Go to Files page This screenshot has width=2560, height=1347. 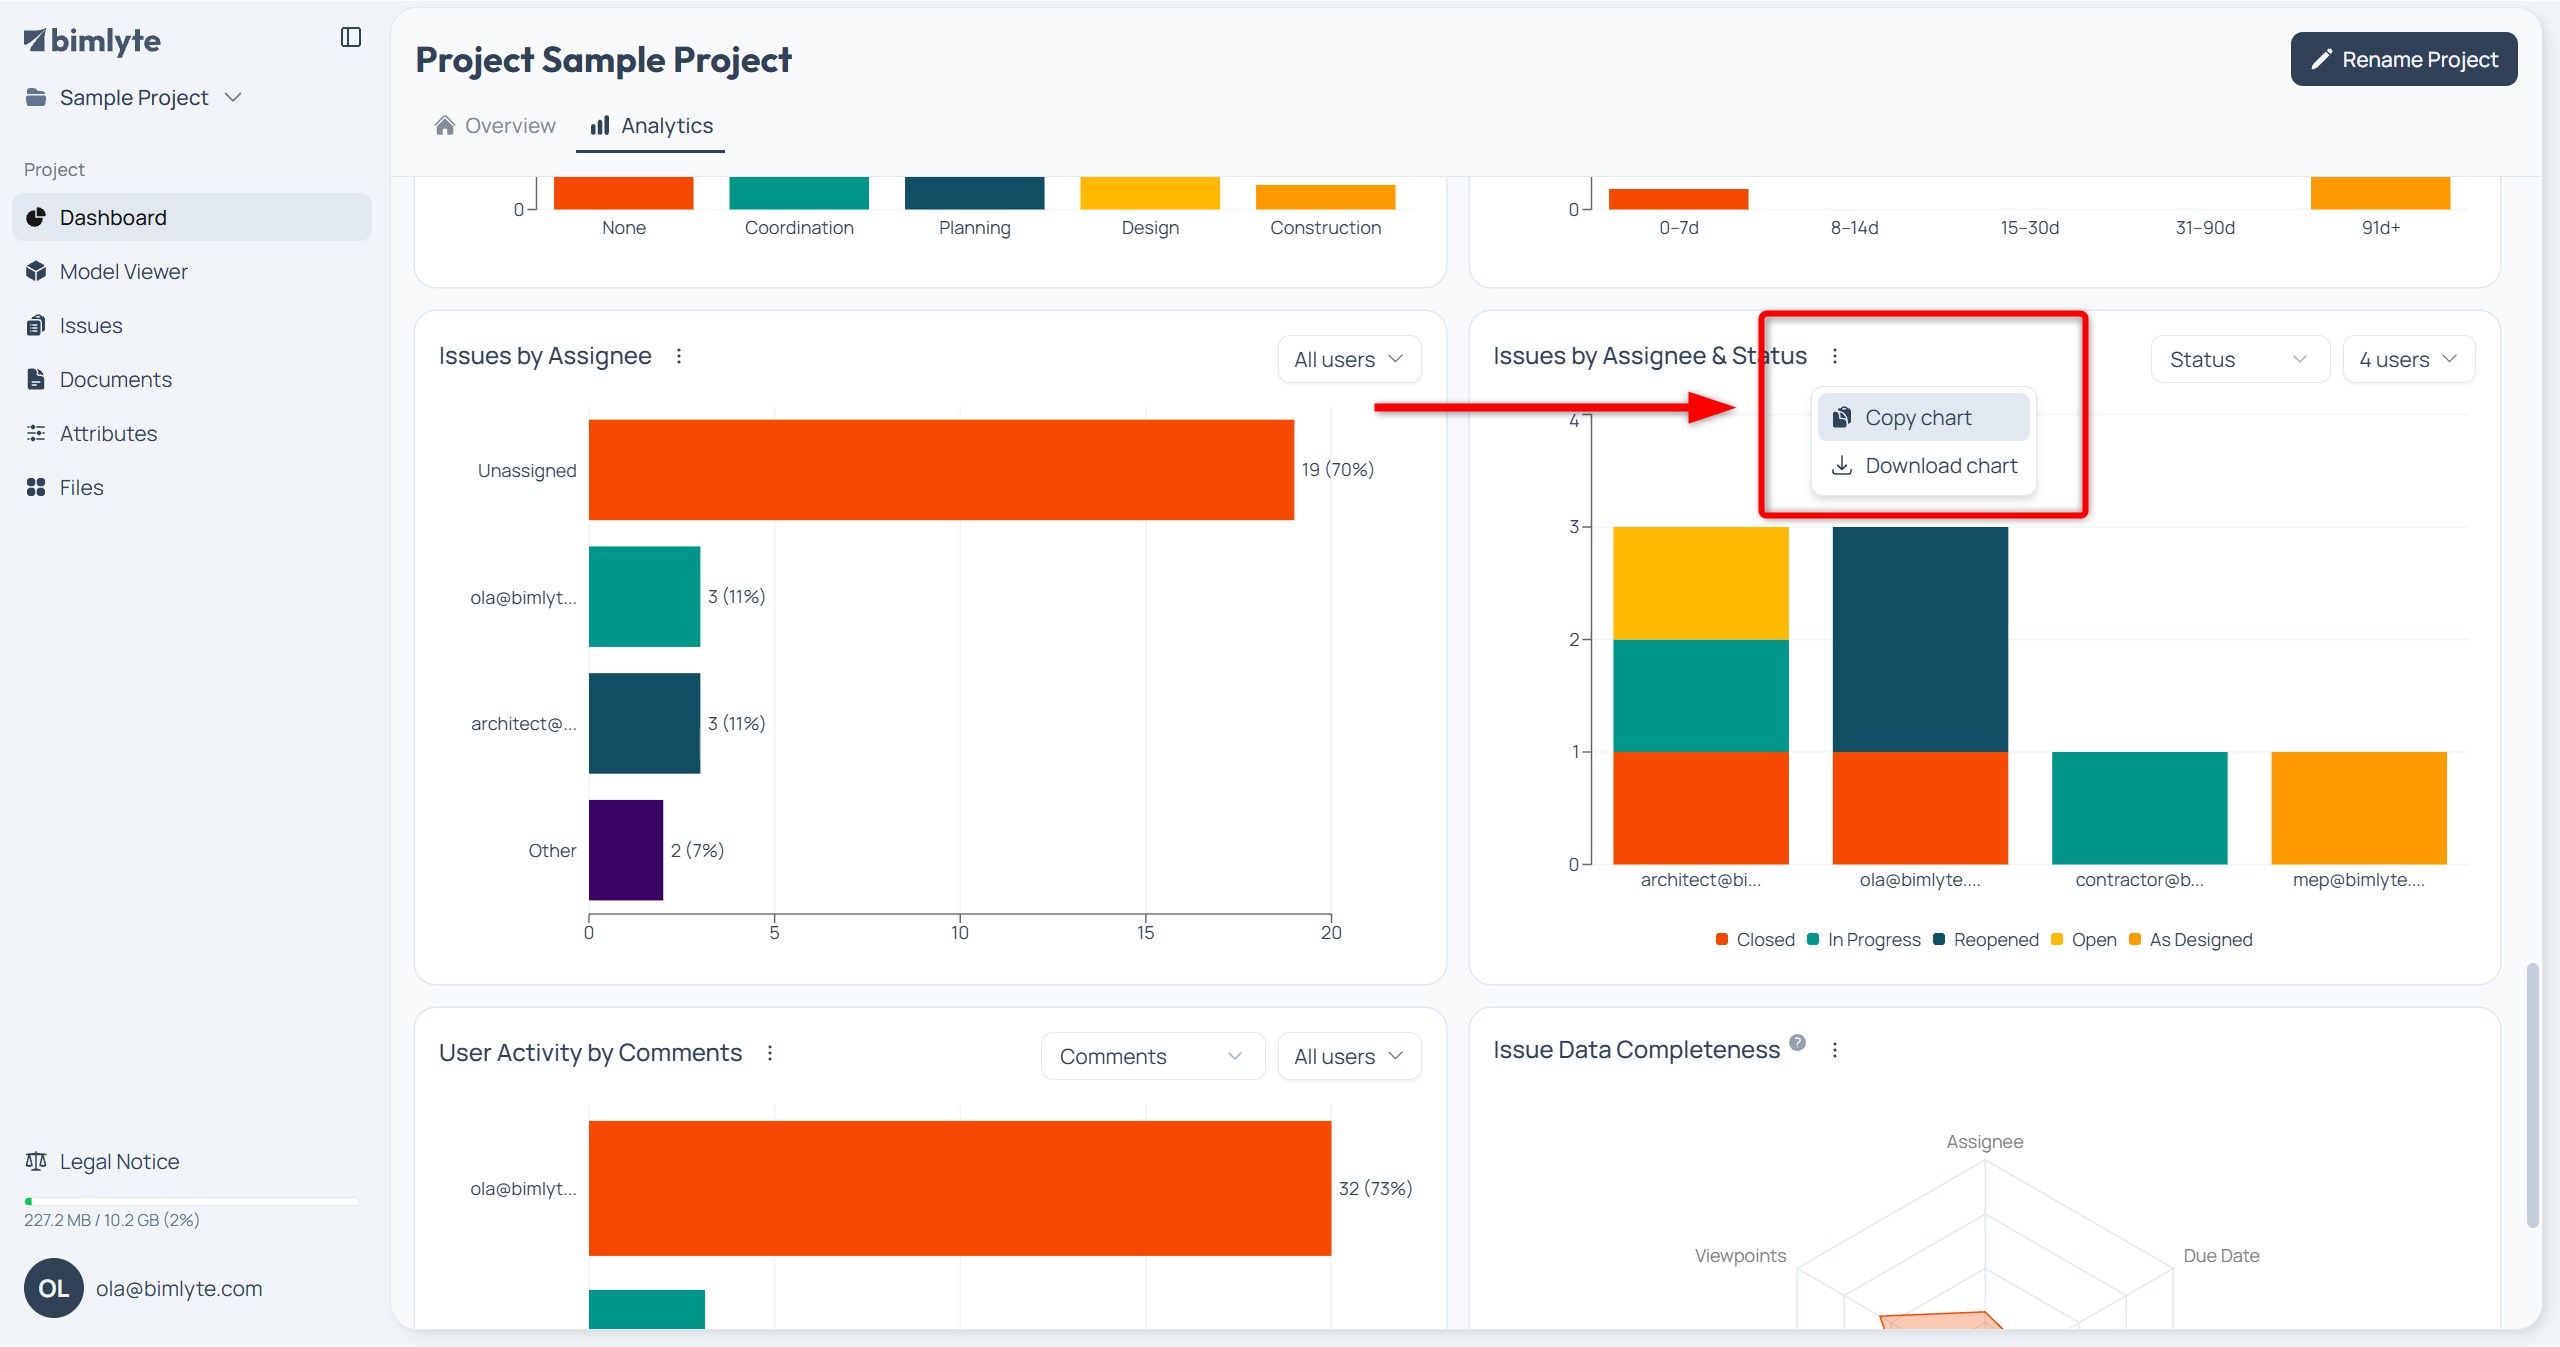tap(192, 487)
